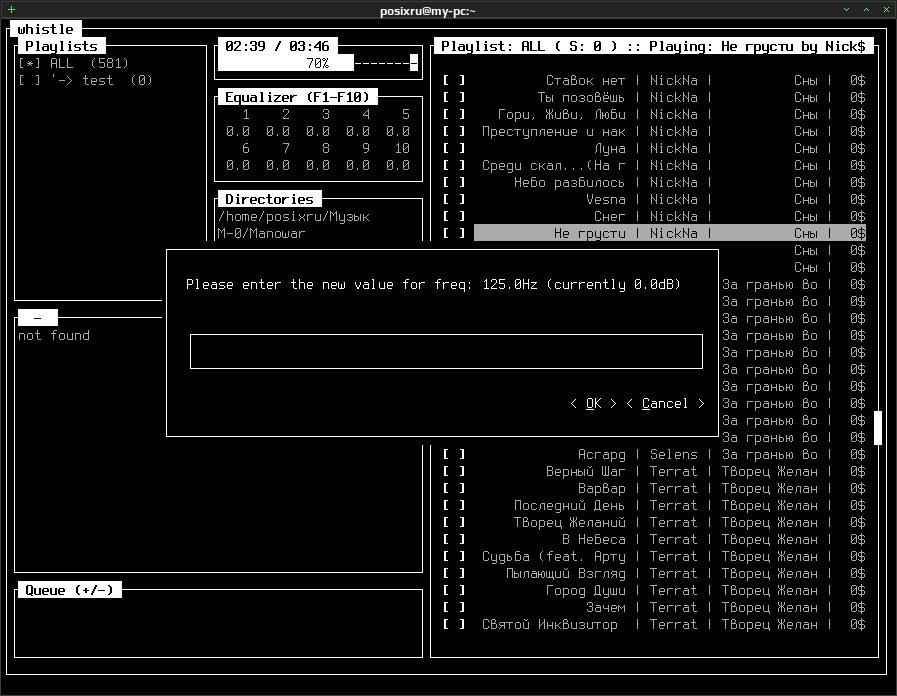This screenshot has width=897, height=696.
Task: Tick the checkbox next to Верный Шаг
Action: click(454, 472)
